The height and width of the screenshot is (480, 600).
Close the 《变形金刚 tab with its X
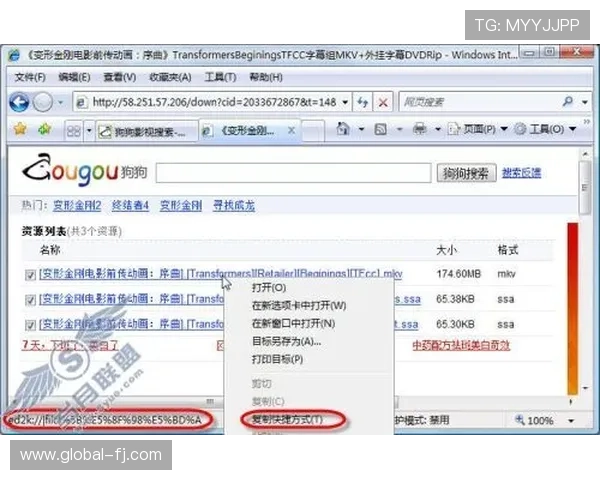coord(291,131)
